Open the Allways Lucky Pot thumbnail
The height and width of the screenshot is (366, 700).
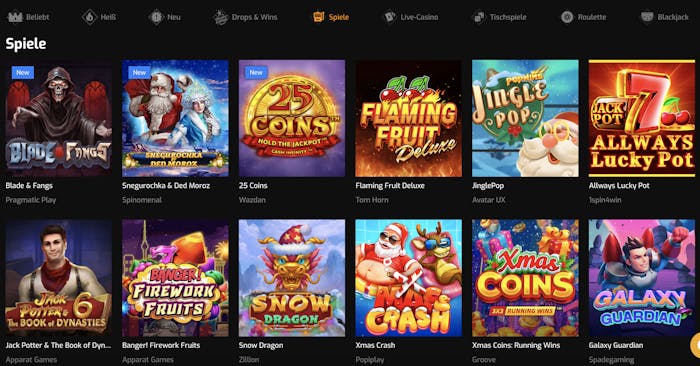[642, 118]
